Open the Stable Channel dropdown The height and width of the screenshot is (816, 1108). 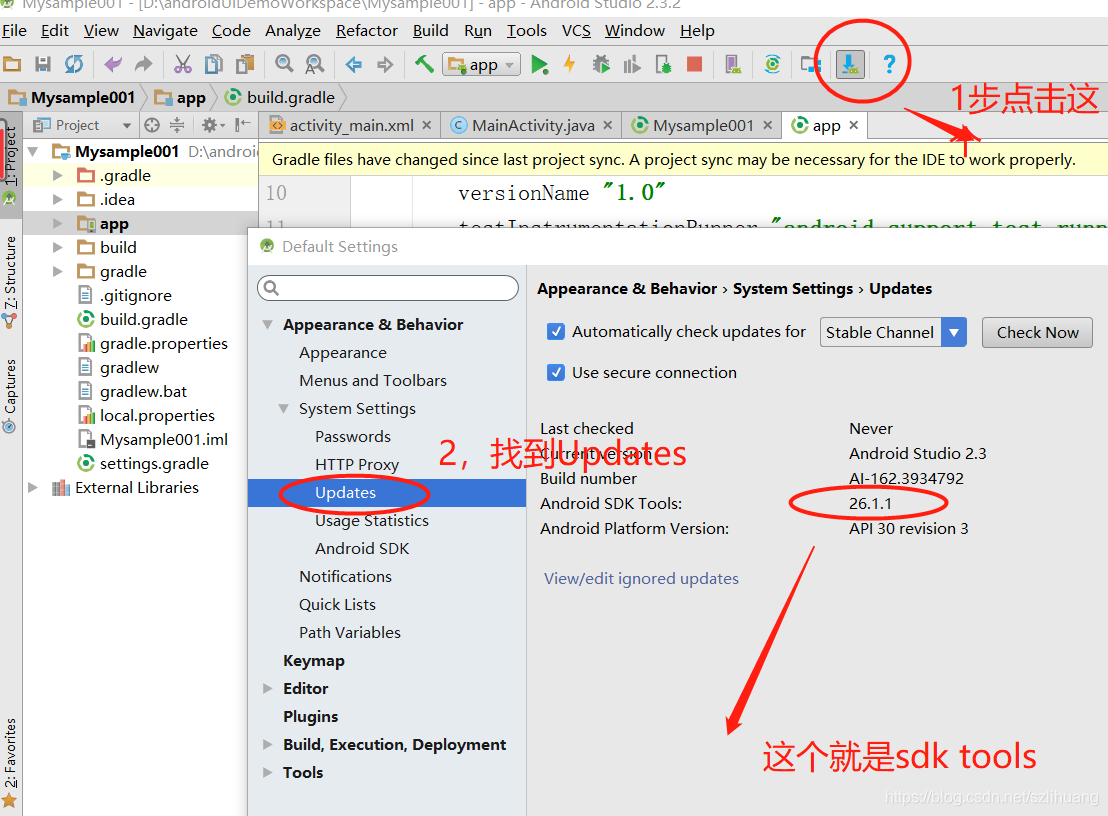(893, 332)
